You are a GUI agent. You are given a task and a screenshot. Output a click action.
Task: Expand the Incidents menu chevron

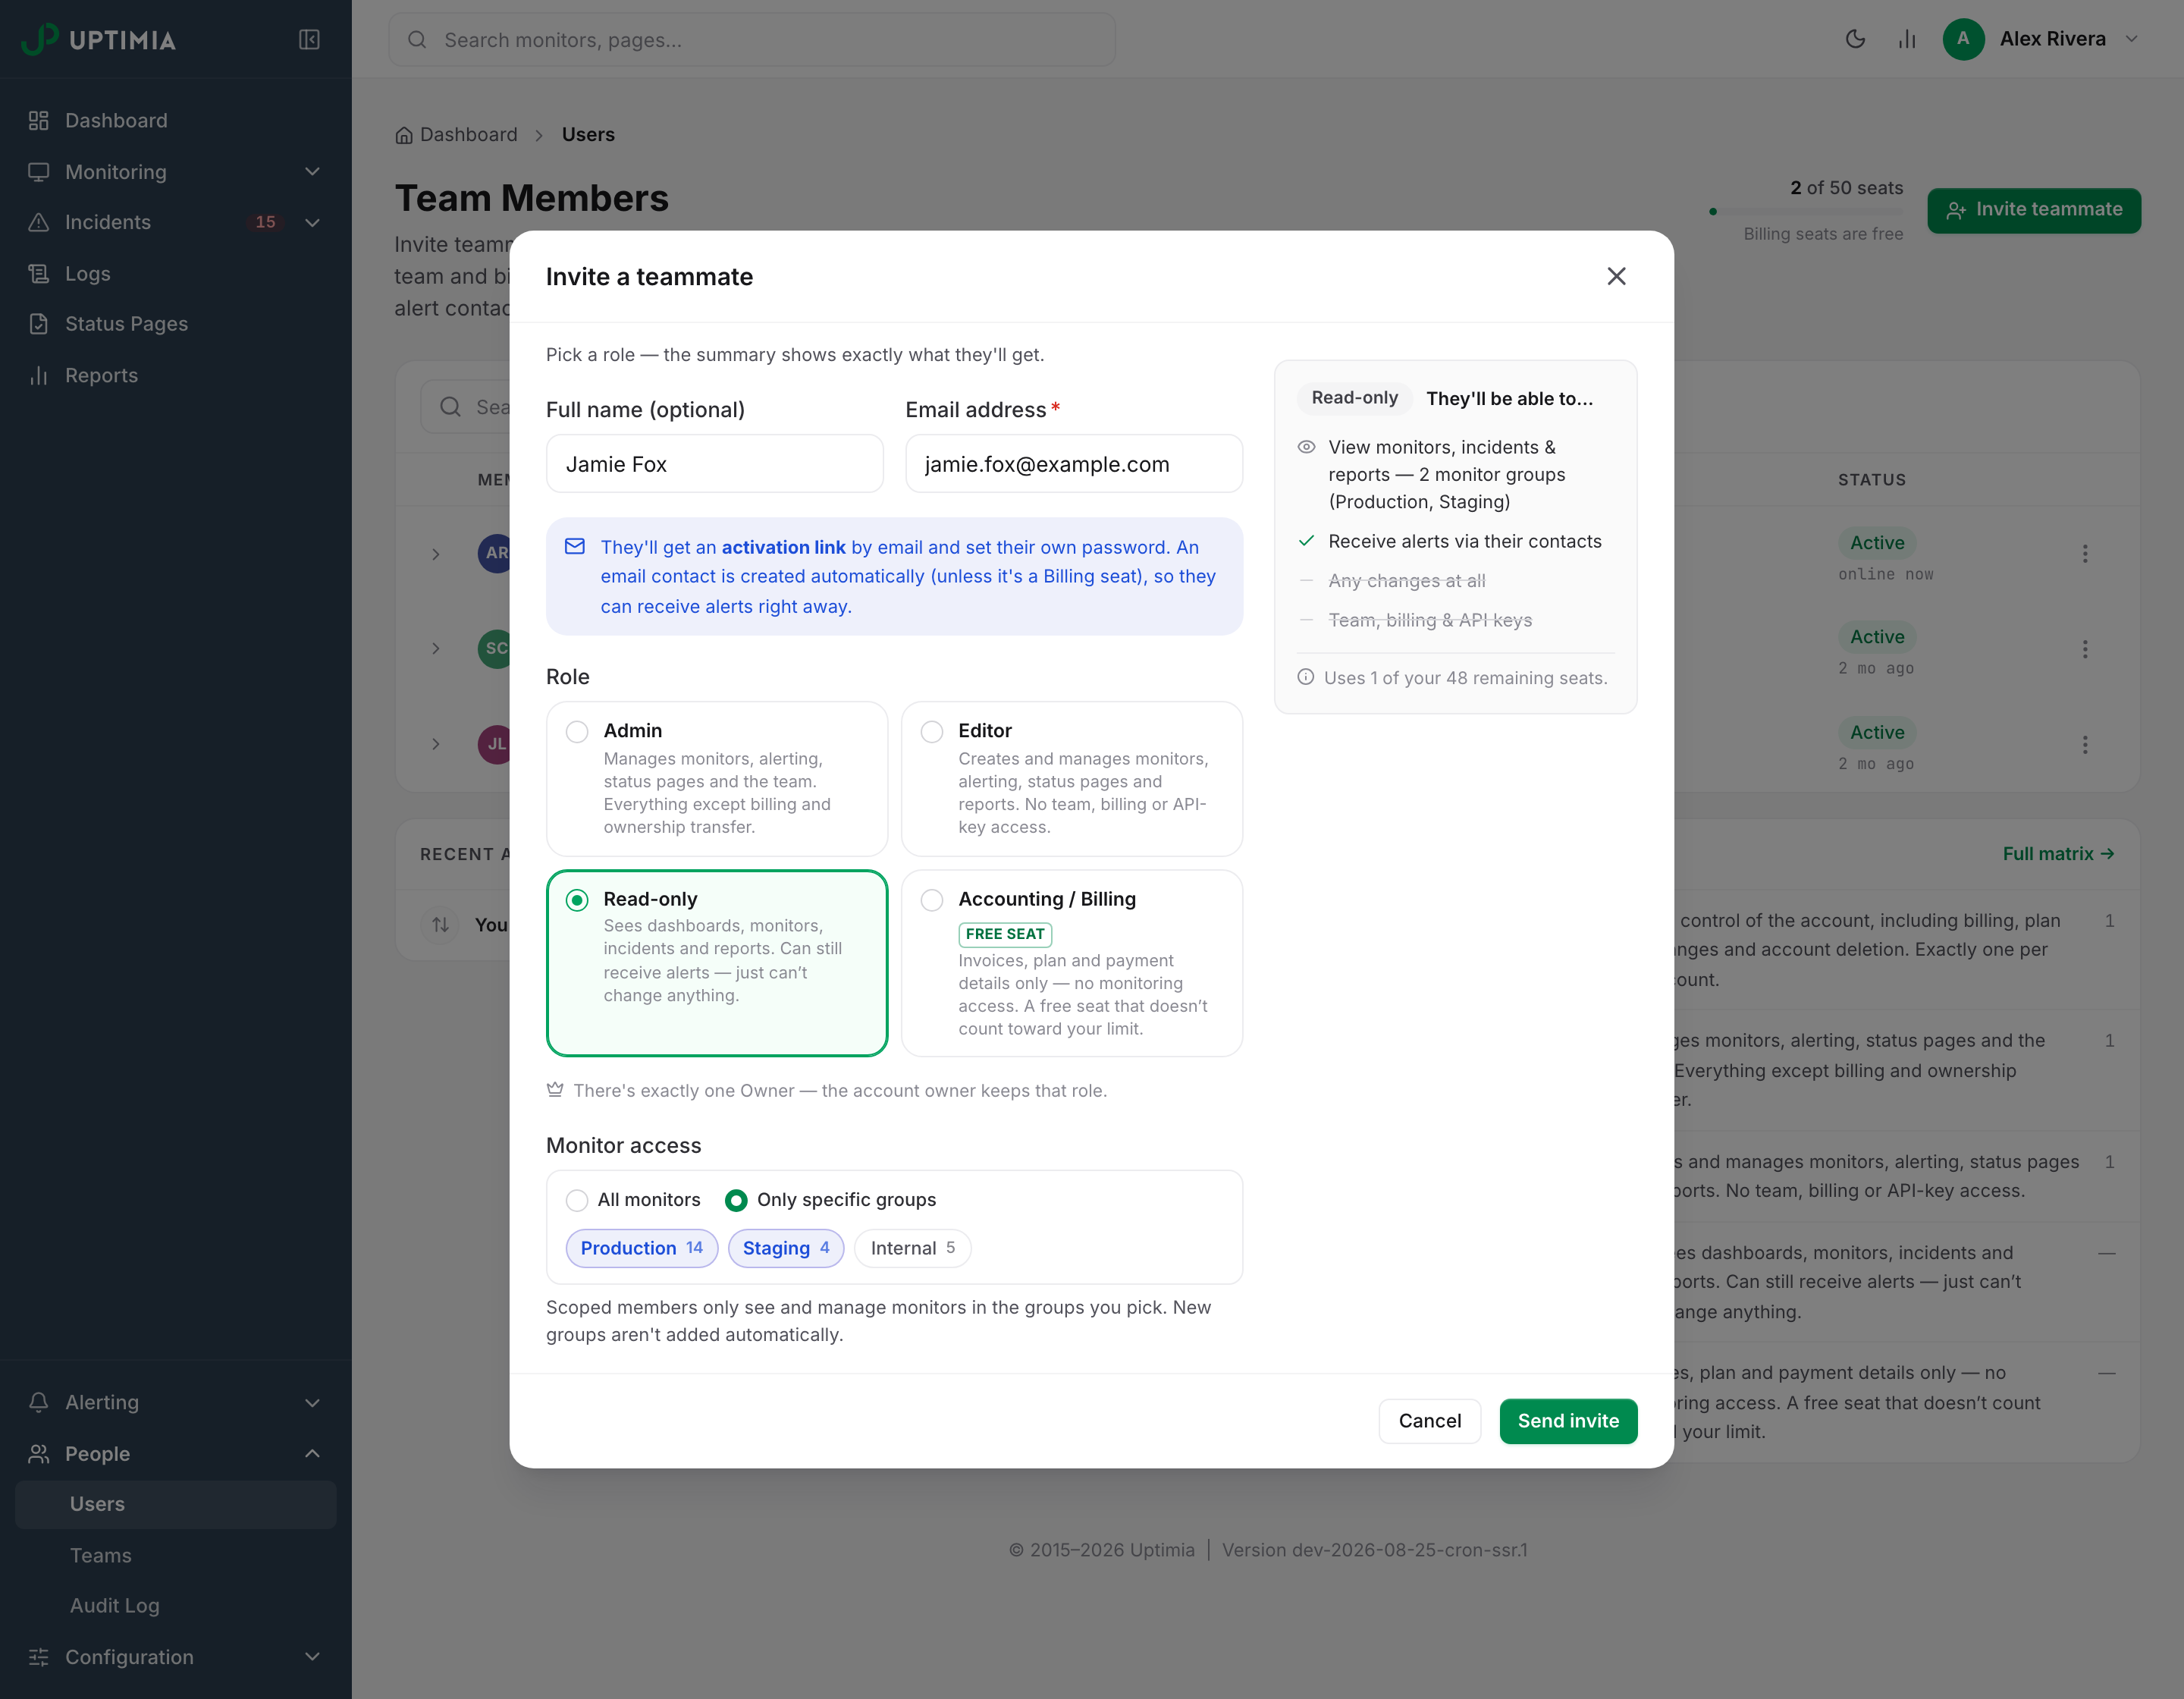pyautogui.click(x=312, y=222)
